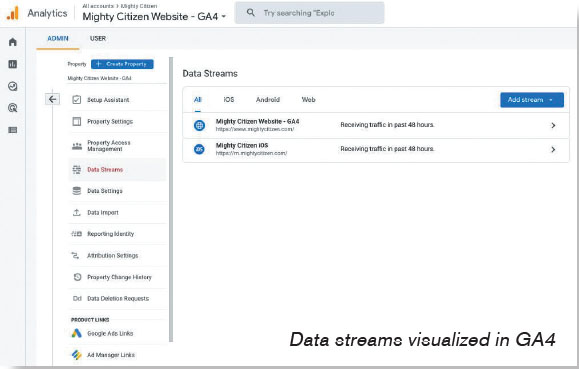579x369 pixels.
Task: Open the Reports bar chart icon
Action: 13,64
